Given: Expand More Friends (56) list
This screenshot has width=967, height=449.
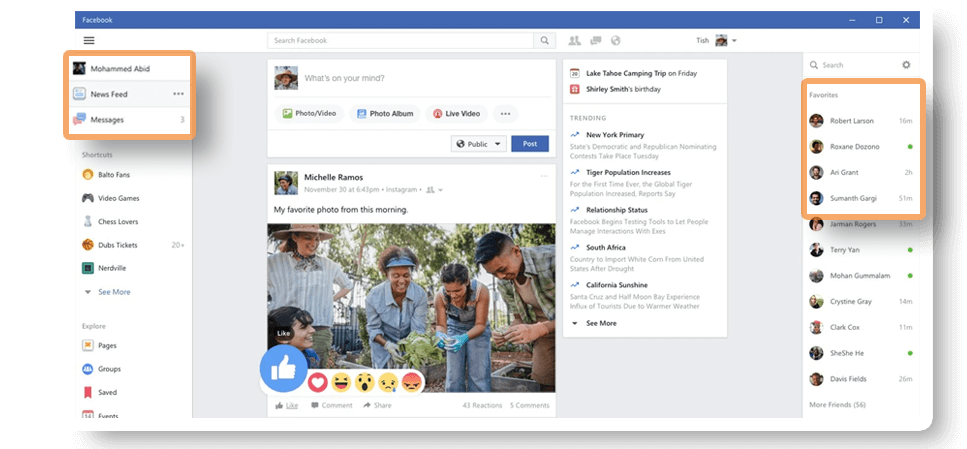Looking at the screenshot, I should pyautogui.click(x=837, y=405).
